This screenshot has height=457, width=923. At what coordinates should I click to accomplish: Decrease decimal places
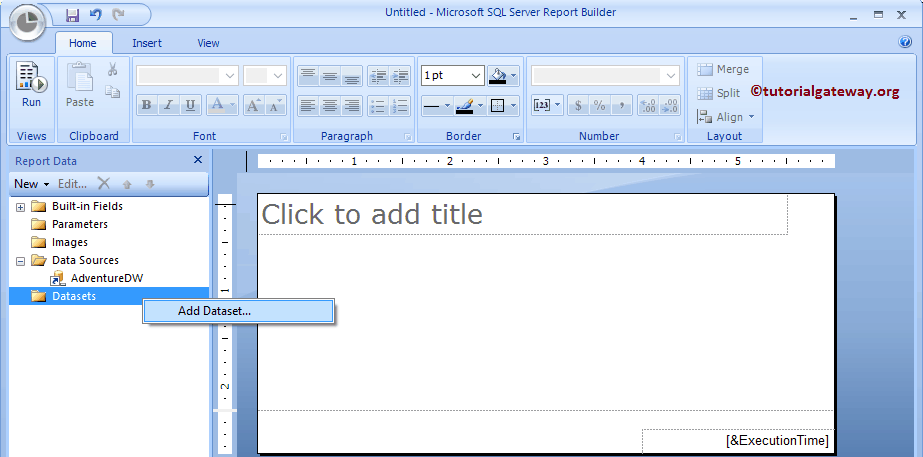670,105
